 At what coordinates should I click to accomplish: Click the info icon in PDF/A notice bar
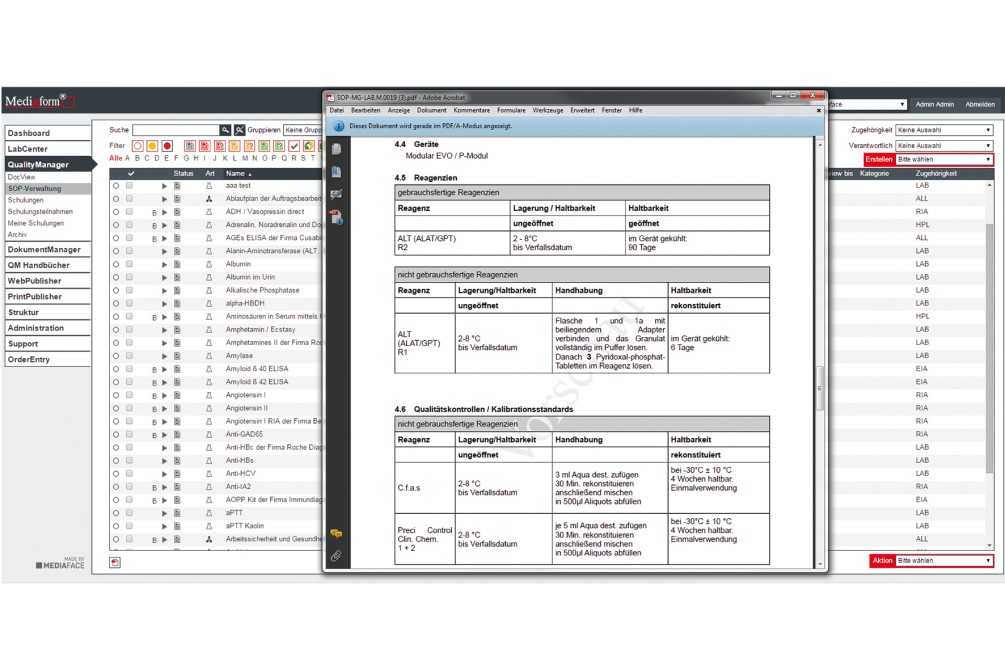pyautogui.click(x=338, y=126)
